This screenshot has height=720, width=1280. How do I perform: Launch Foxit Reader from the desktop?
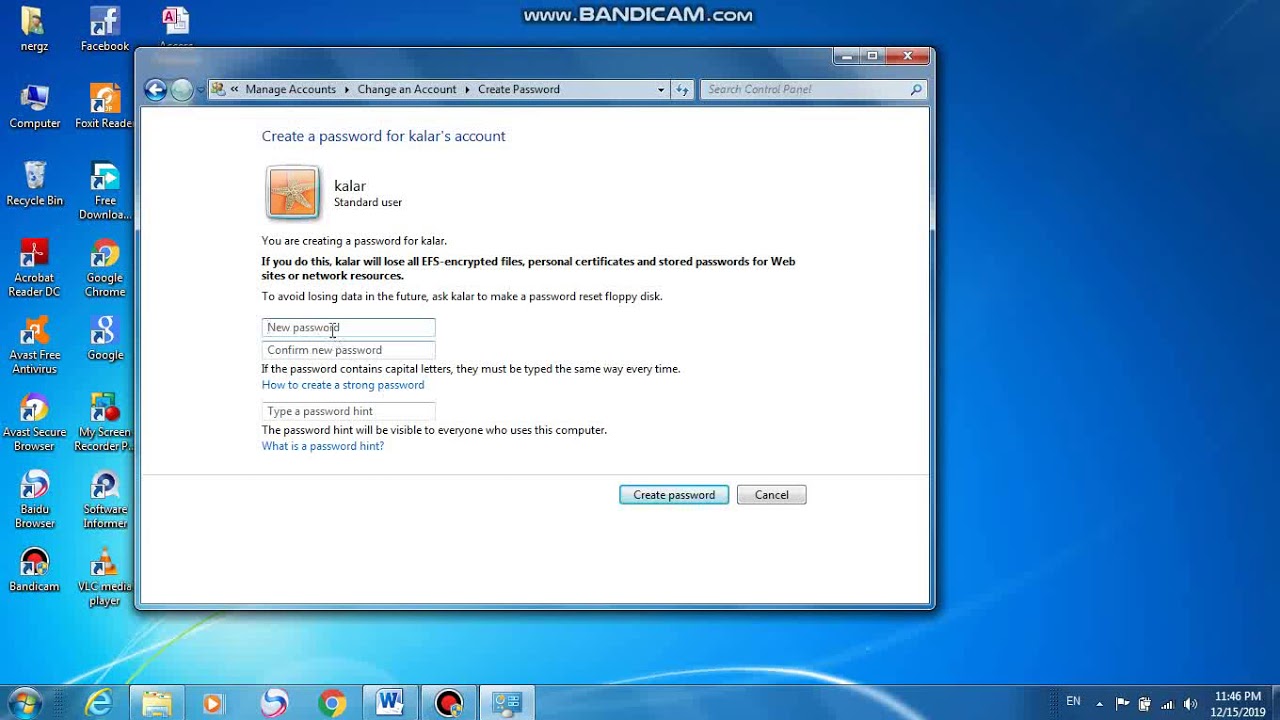105,106
